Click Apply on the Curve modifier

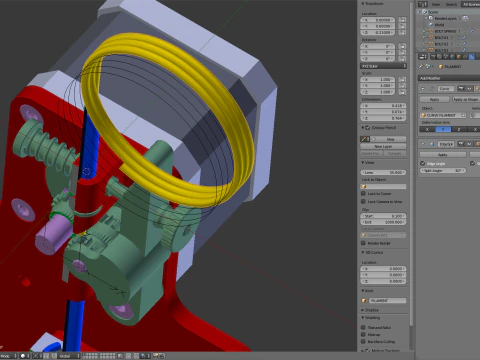434,99
